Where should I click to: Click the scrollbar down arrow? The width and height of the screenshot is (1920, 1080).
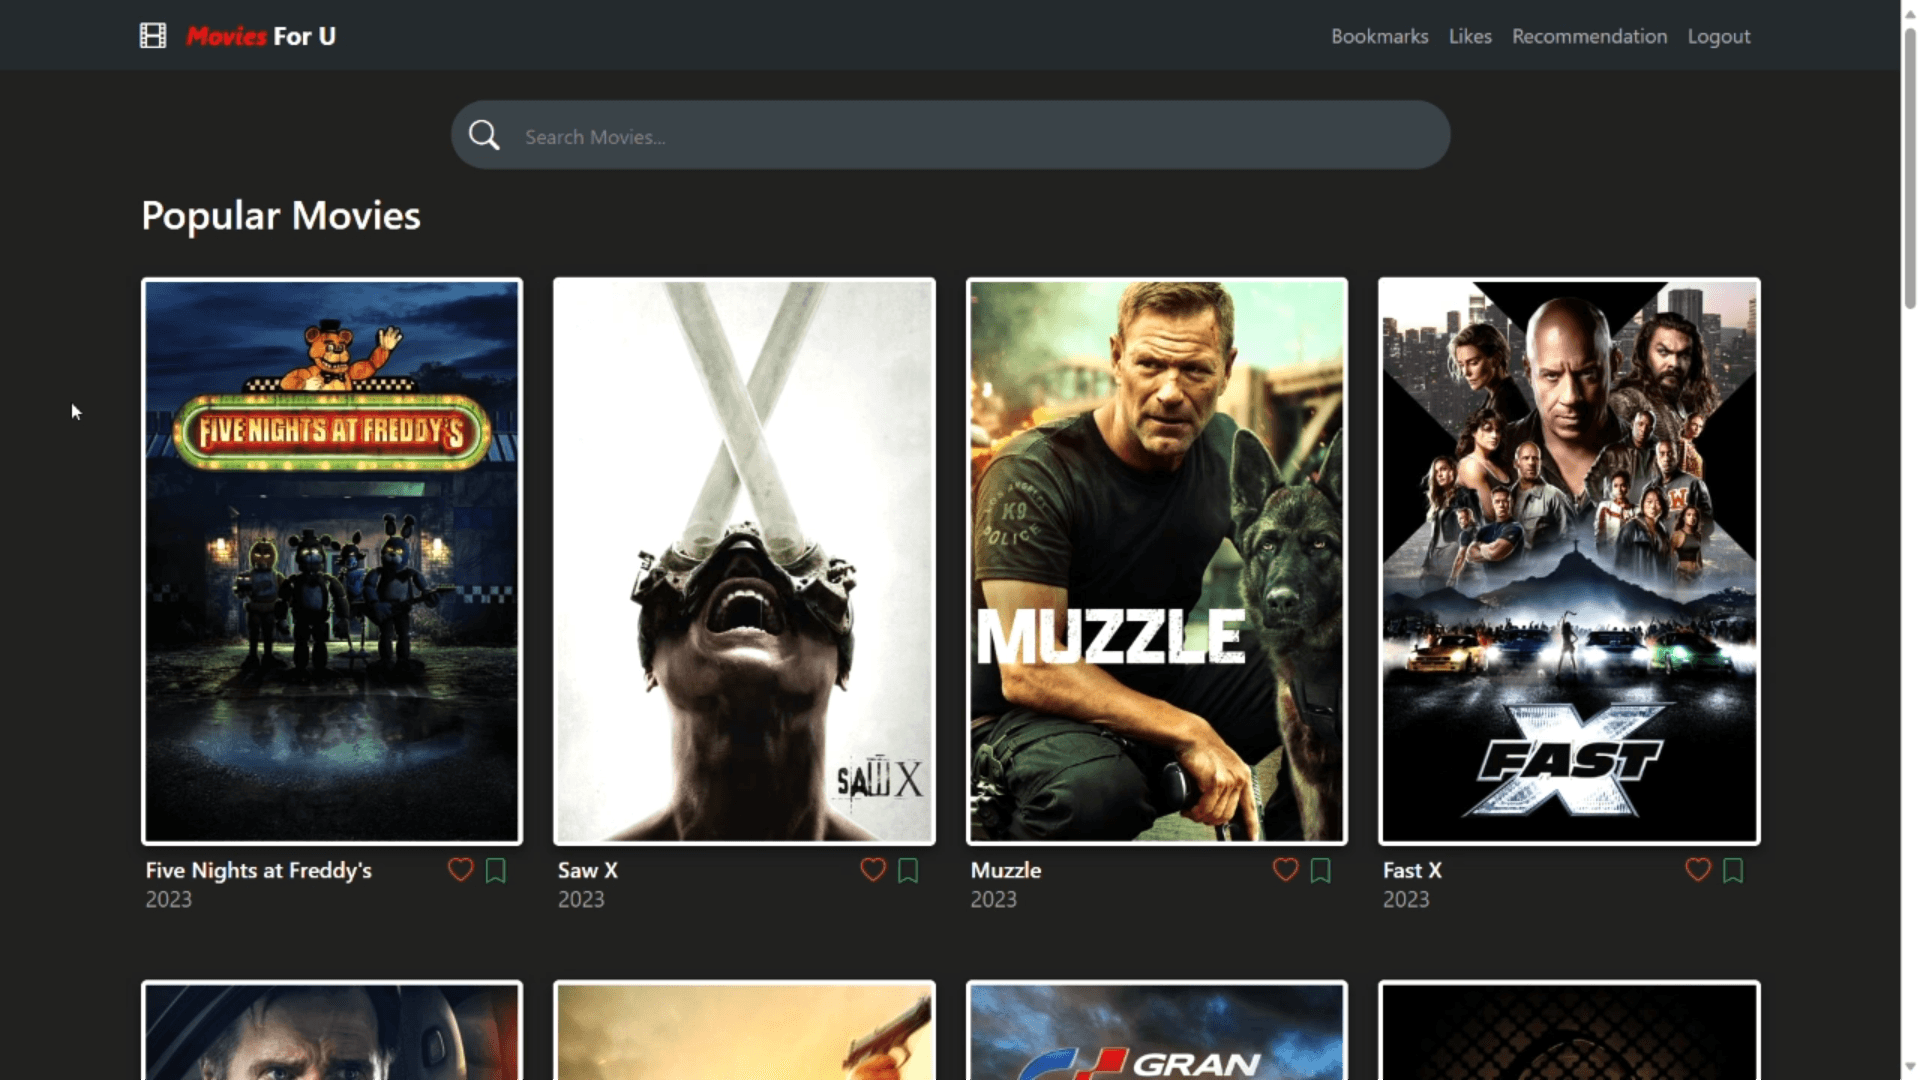1910,1067
